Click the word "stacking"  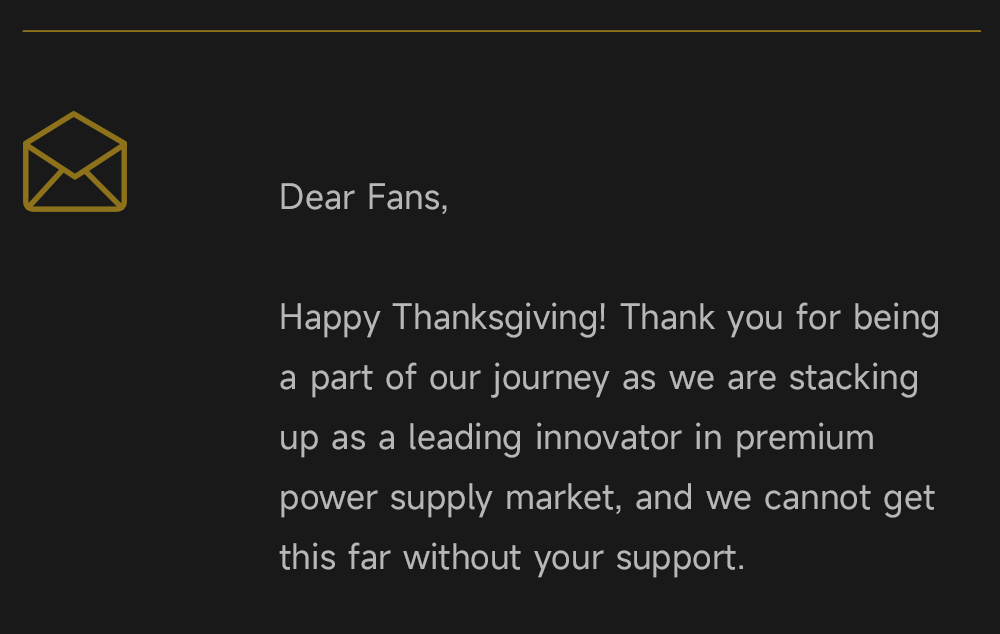(853, 378)
